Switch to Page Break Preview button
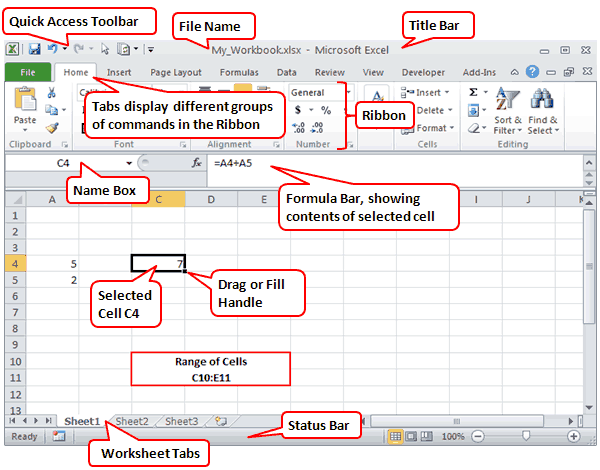Screen dimensions: 600x470 point(427,436)
